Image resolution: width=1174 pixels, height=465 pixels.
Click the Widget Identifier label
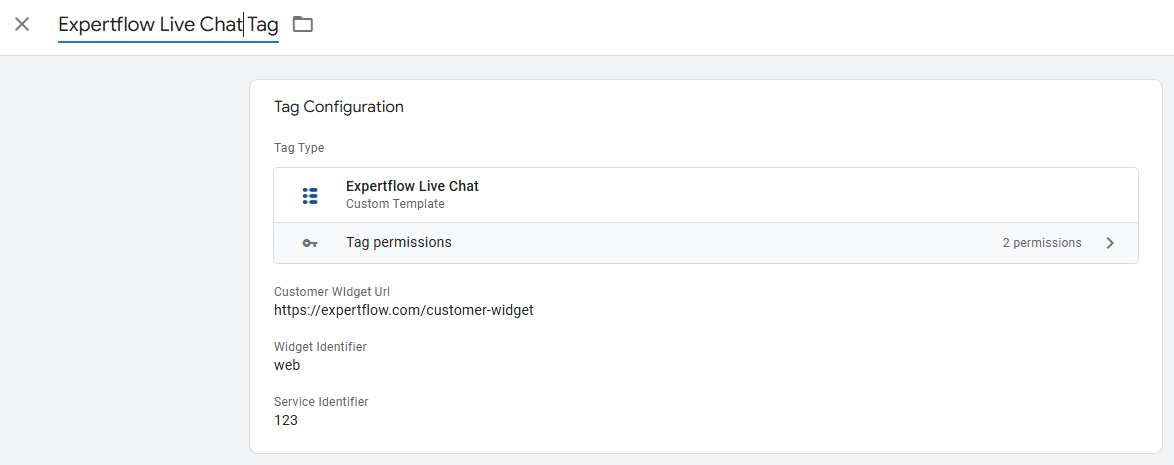coord(320,347)
